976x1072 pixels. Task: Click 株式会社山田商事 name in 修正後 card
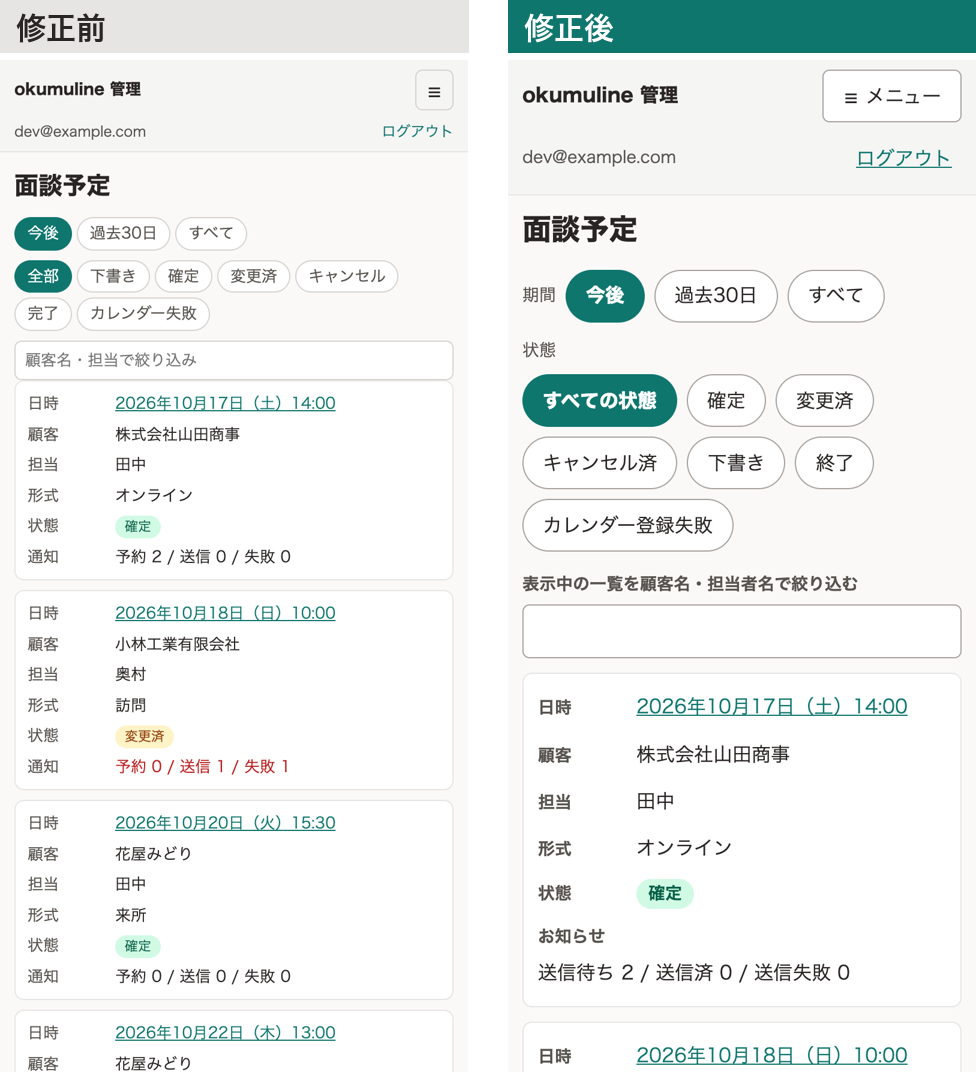pyautogui.click(x=713, y=754)
